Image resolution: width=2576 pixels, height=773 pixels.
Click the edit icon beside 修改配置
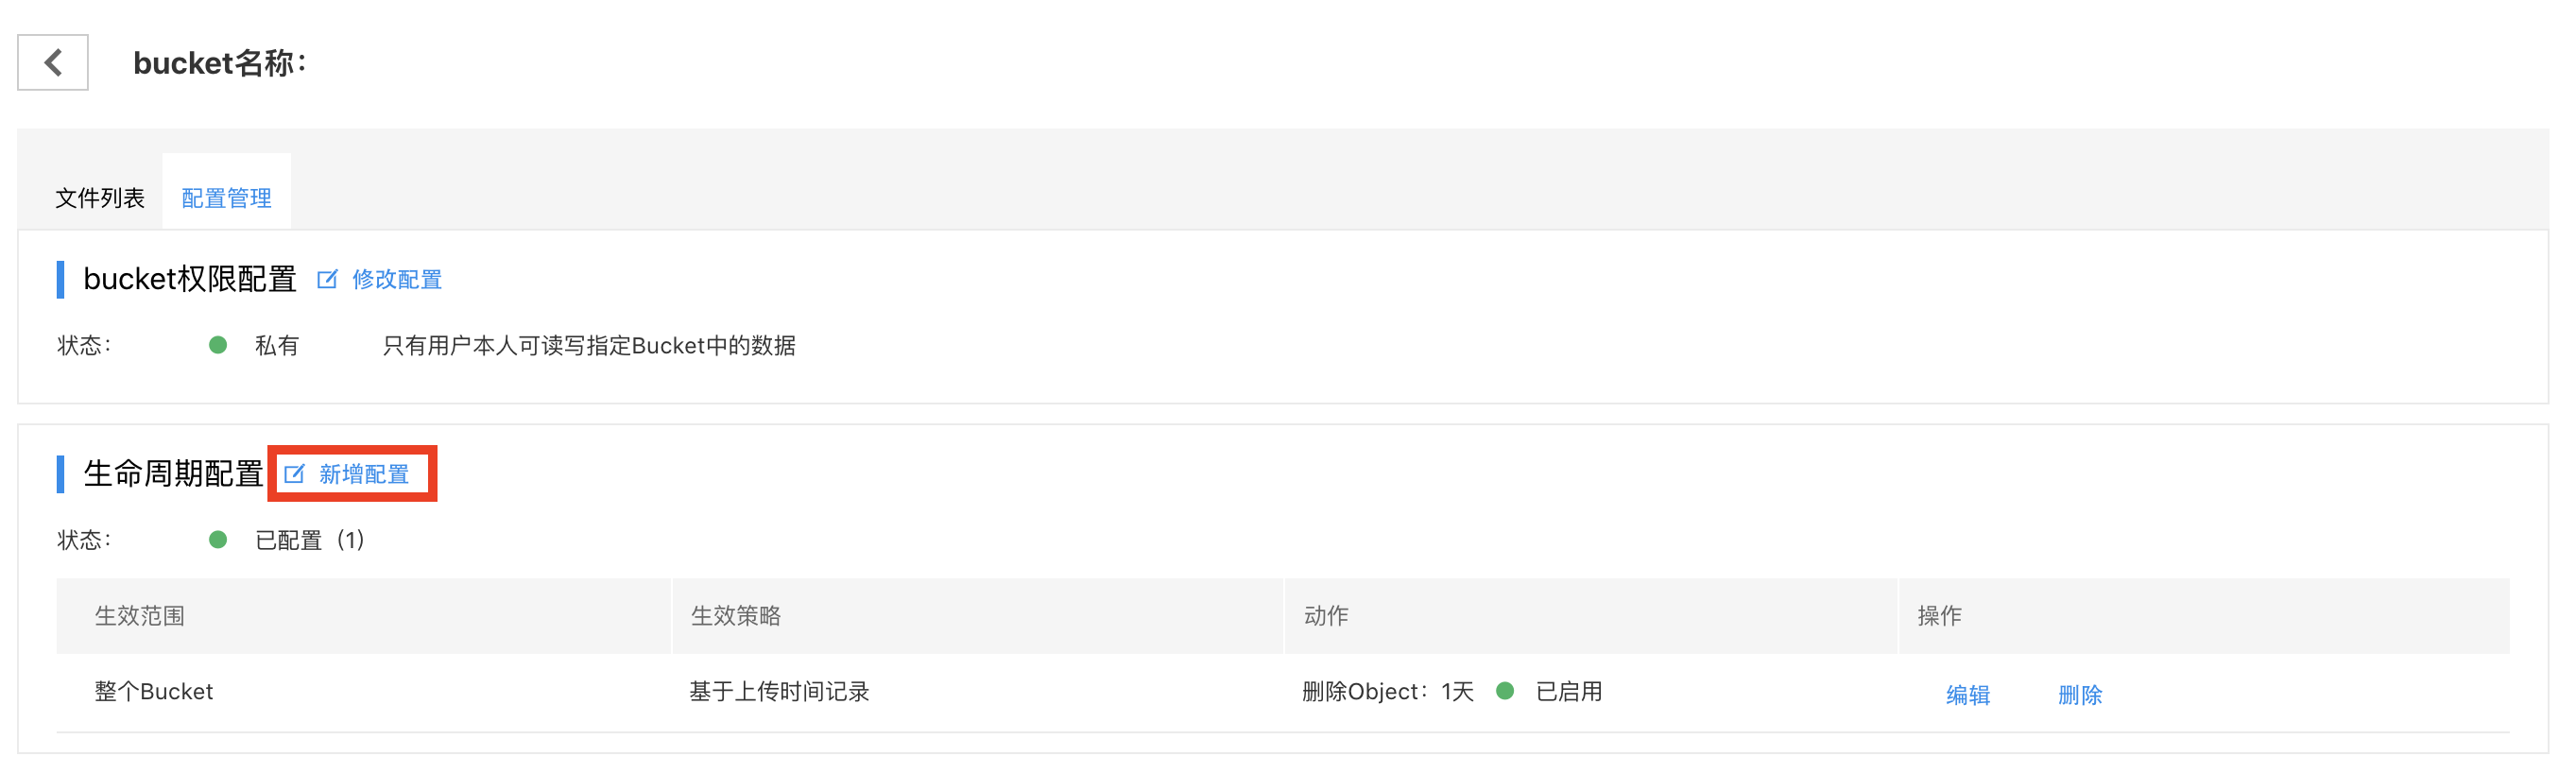[327, 279]
